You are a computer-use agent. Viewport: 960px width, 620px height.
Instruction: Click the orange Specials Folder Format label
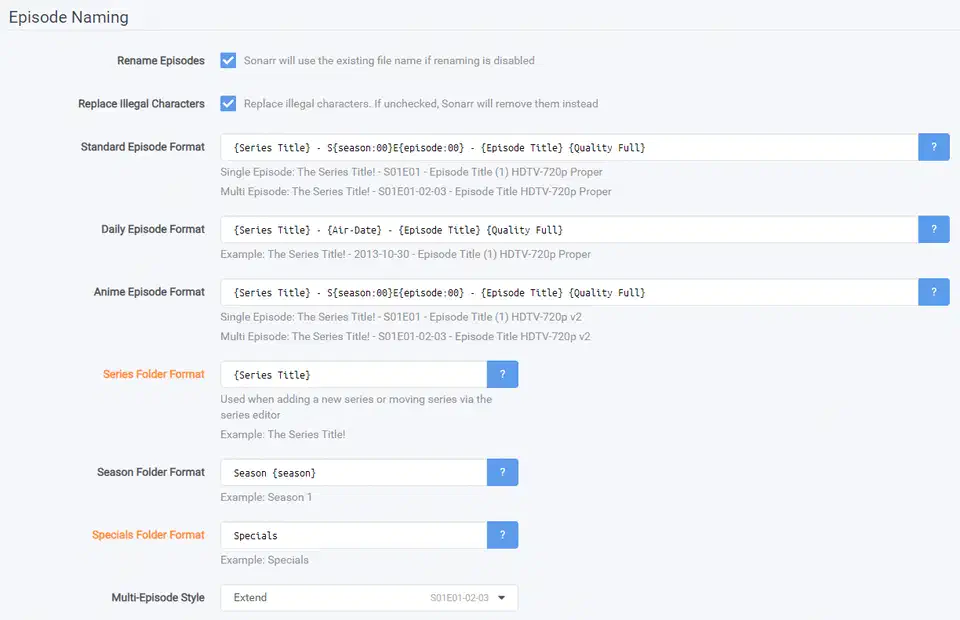pos(148,535)
